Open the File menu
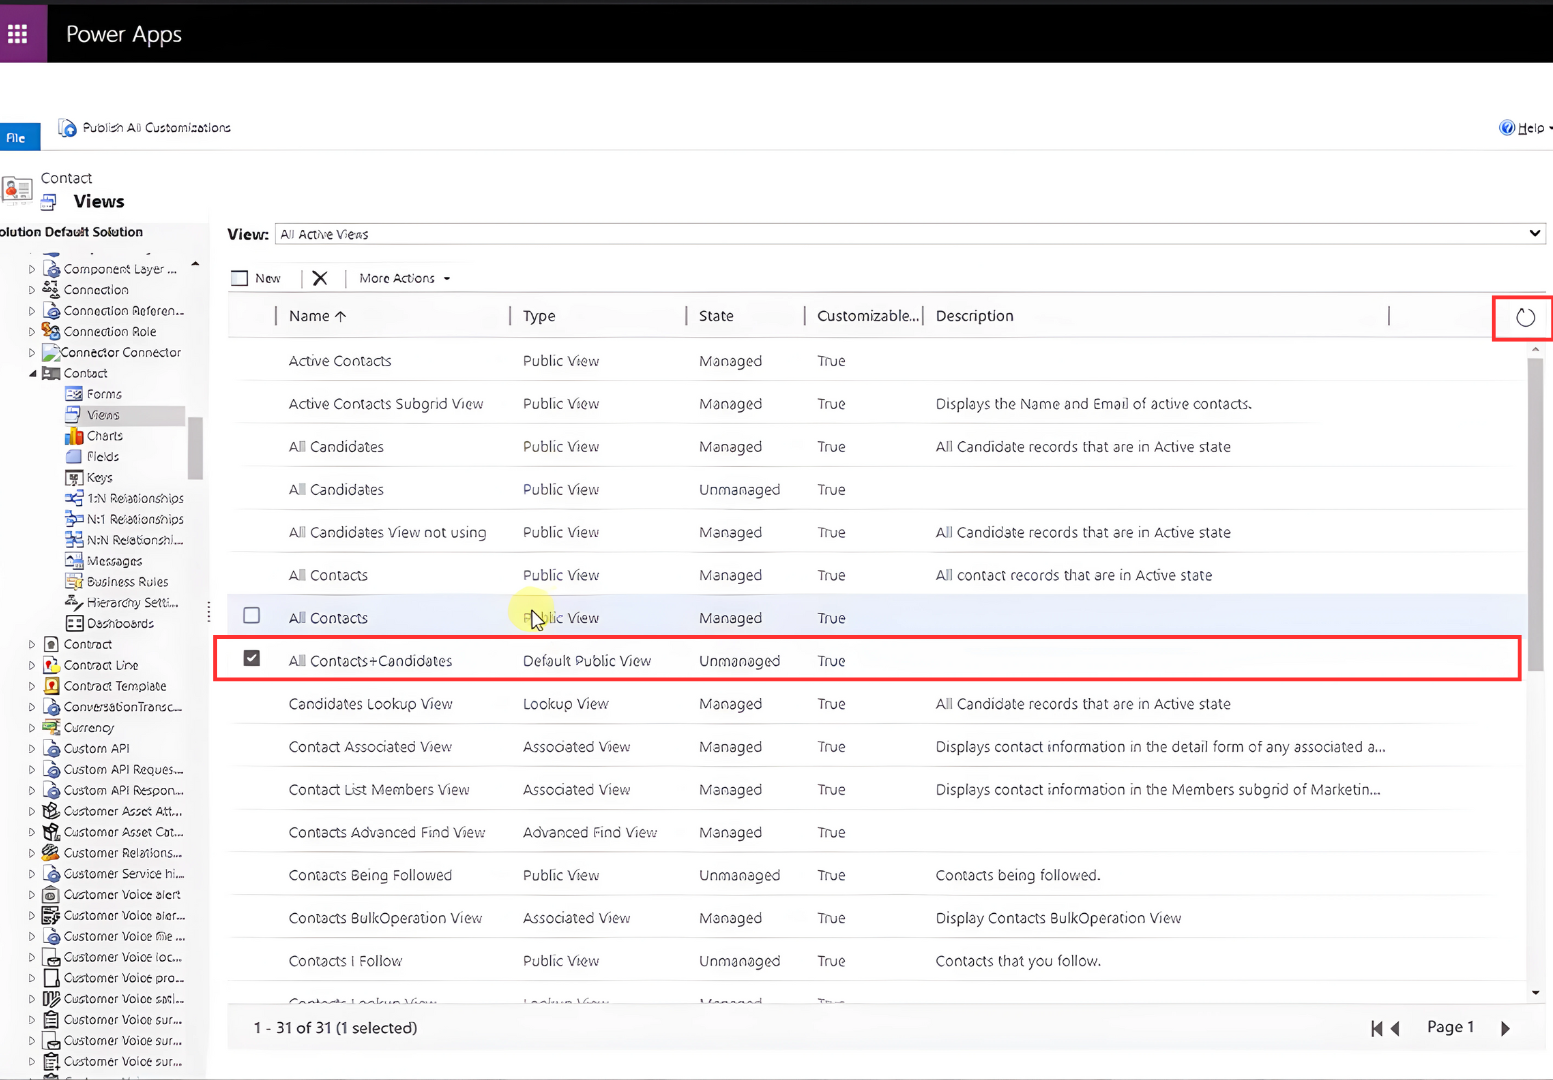Screen dimensions: 1553x1080 19,137
